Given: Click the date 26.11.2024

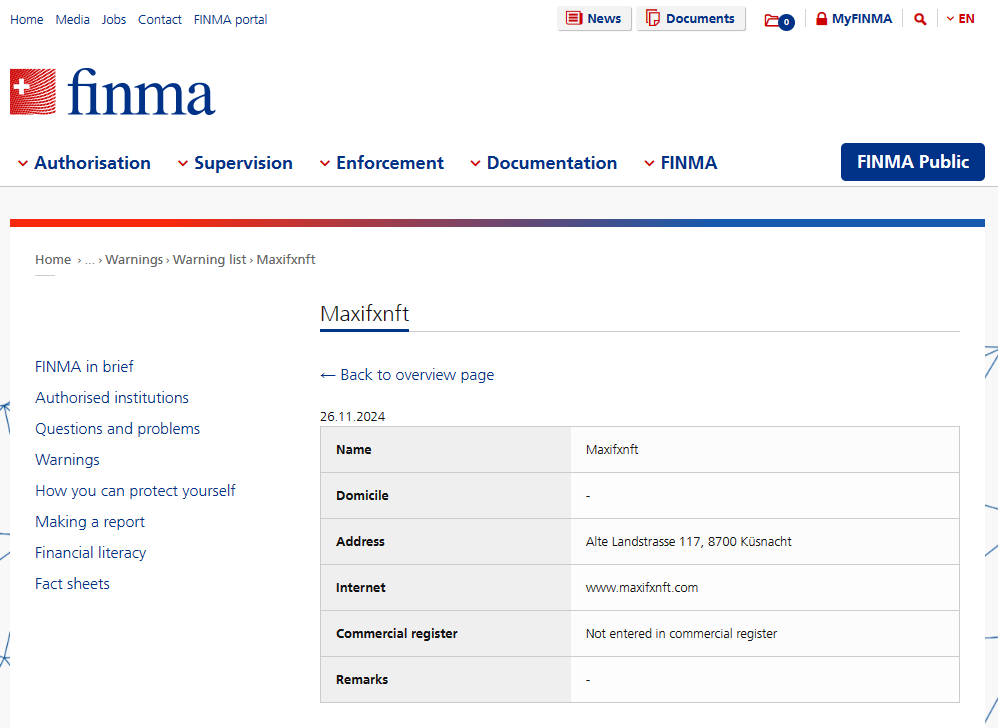Looking at the screenshot, I should pyautogui.click(x=353, y=417).
